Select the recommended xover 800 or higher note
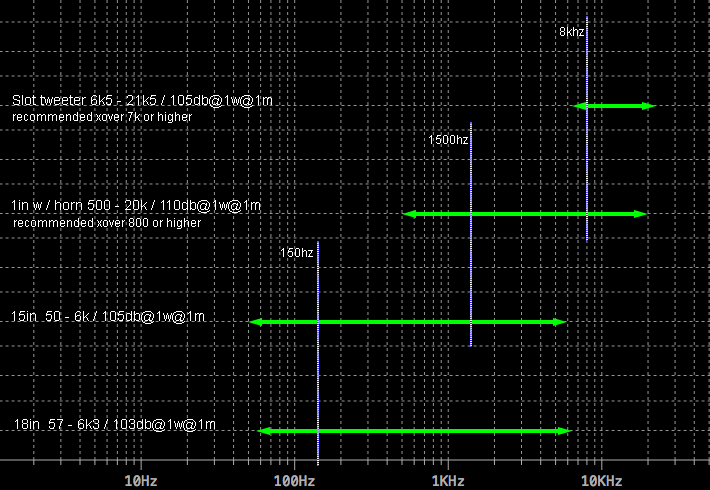Screen dimensions: 710x490 coord(107,223)
